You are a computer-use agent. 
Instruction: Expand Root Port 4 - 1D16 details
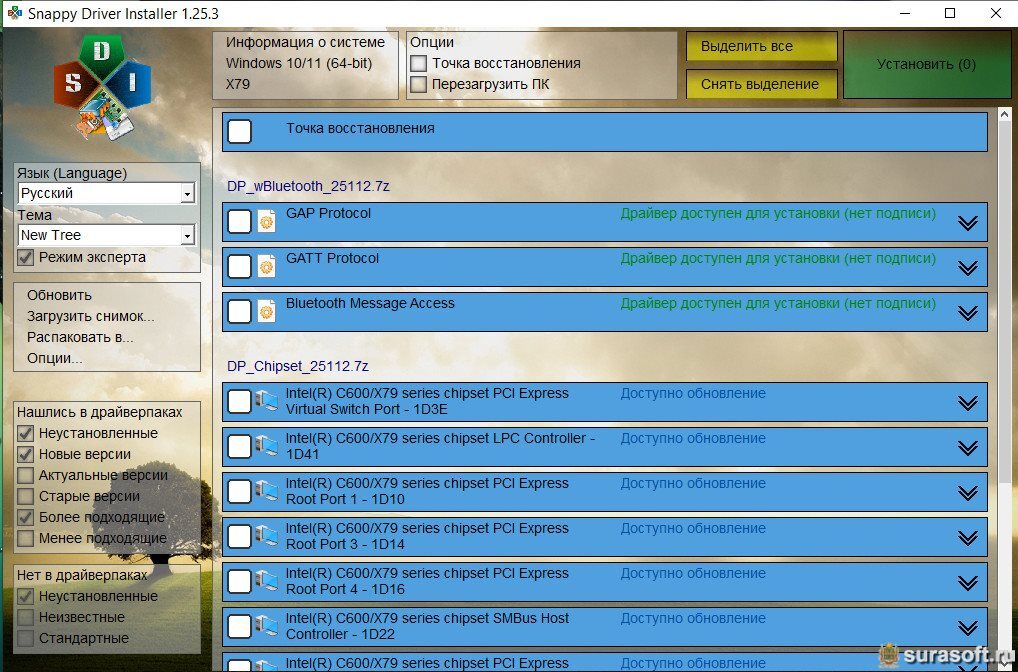click(967, 584)
